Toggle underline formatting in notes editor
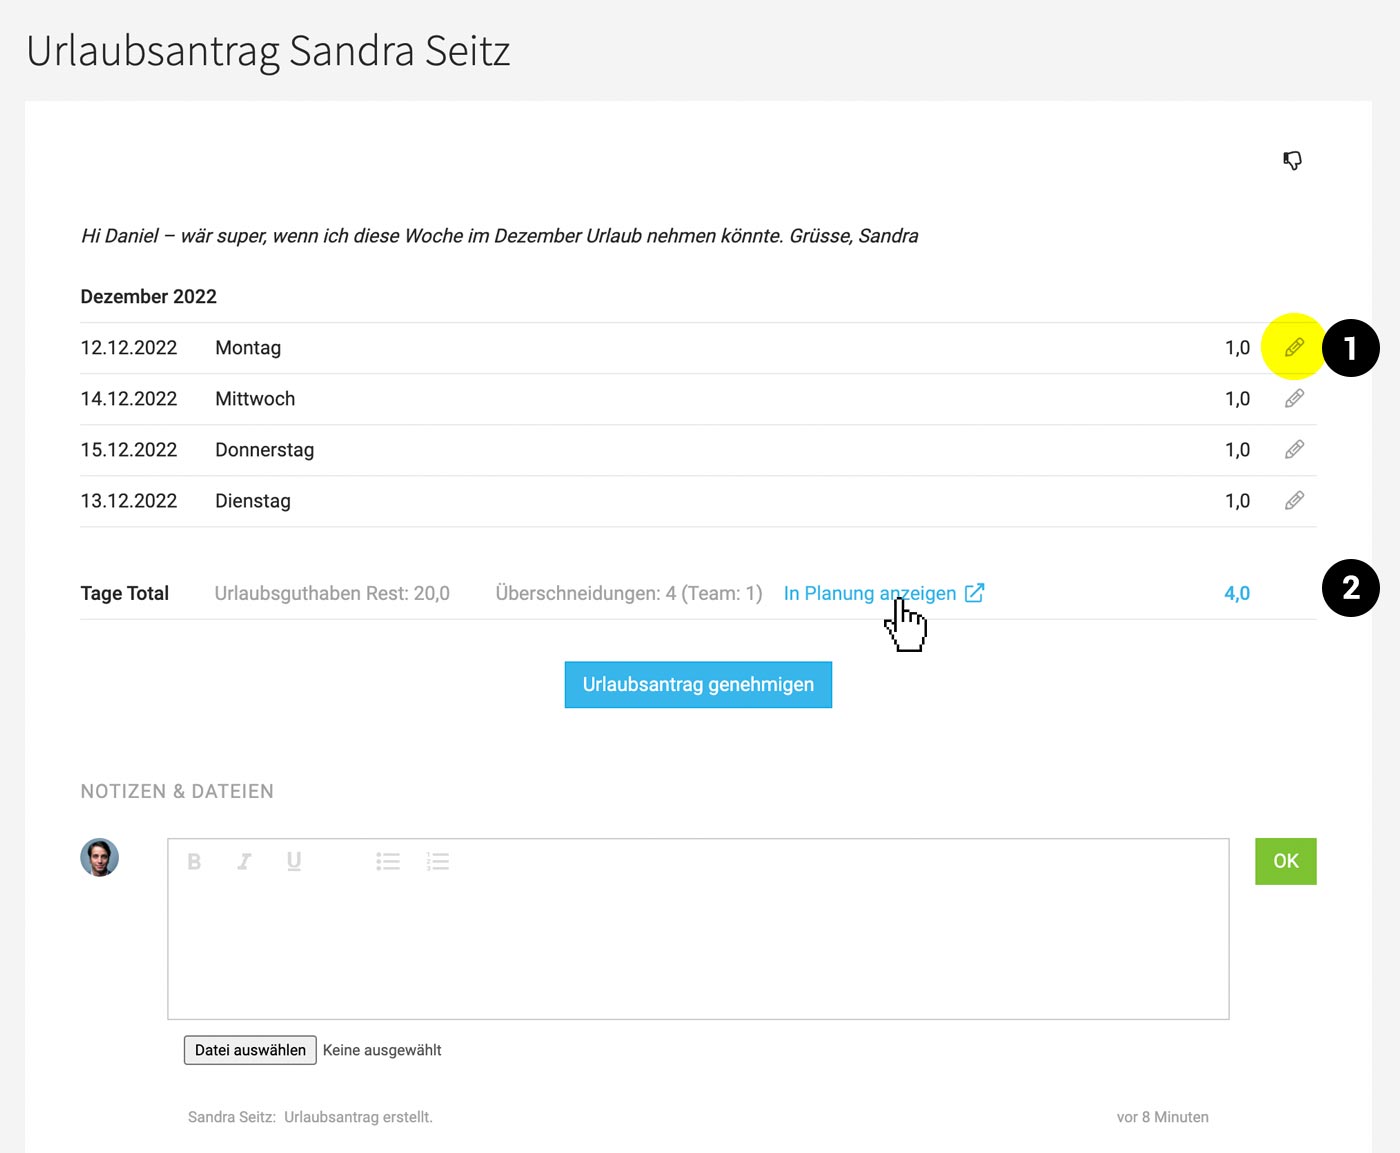The width and height of the screenshot is (1400, 1153). click(294, 861)
